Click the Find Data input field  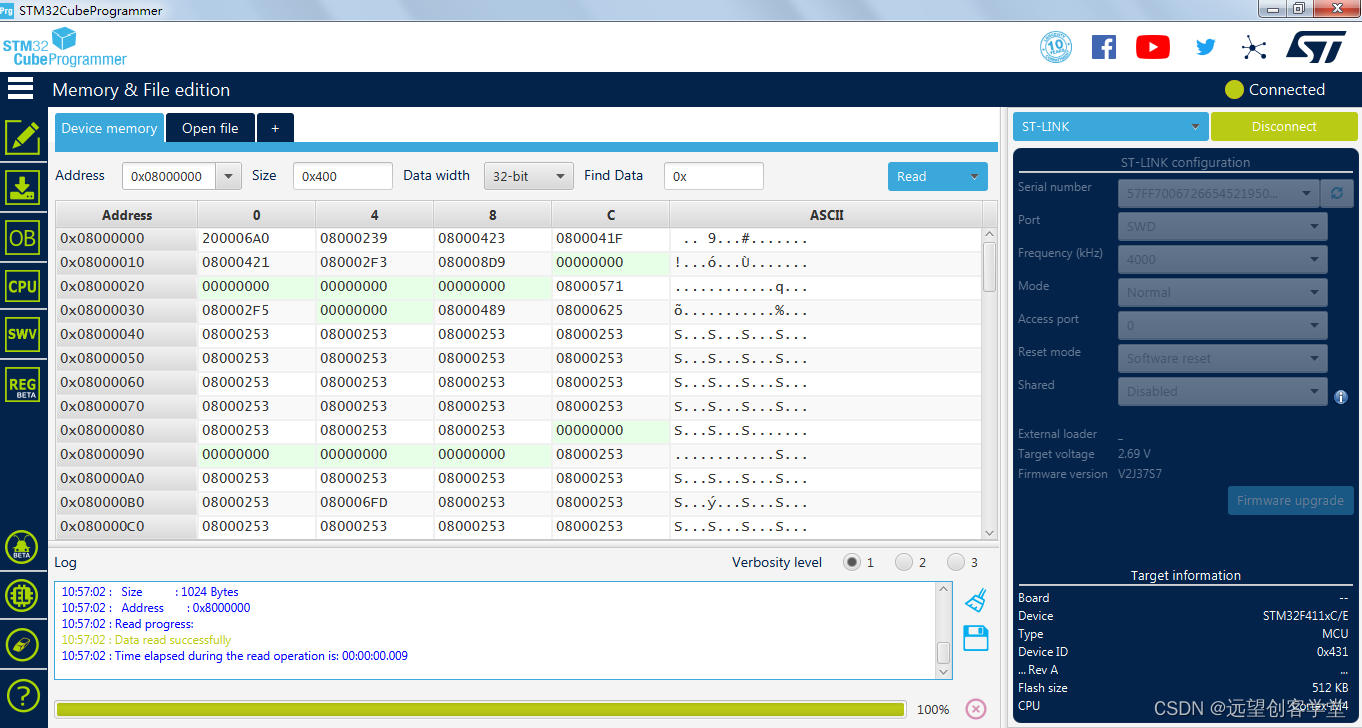click(x=713, y=176)
